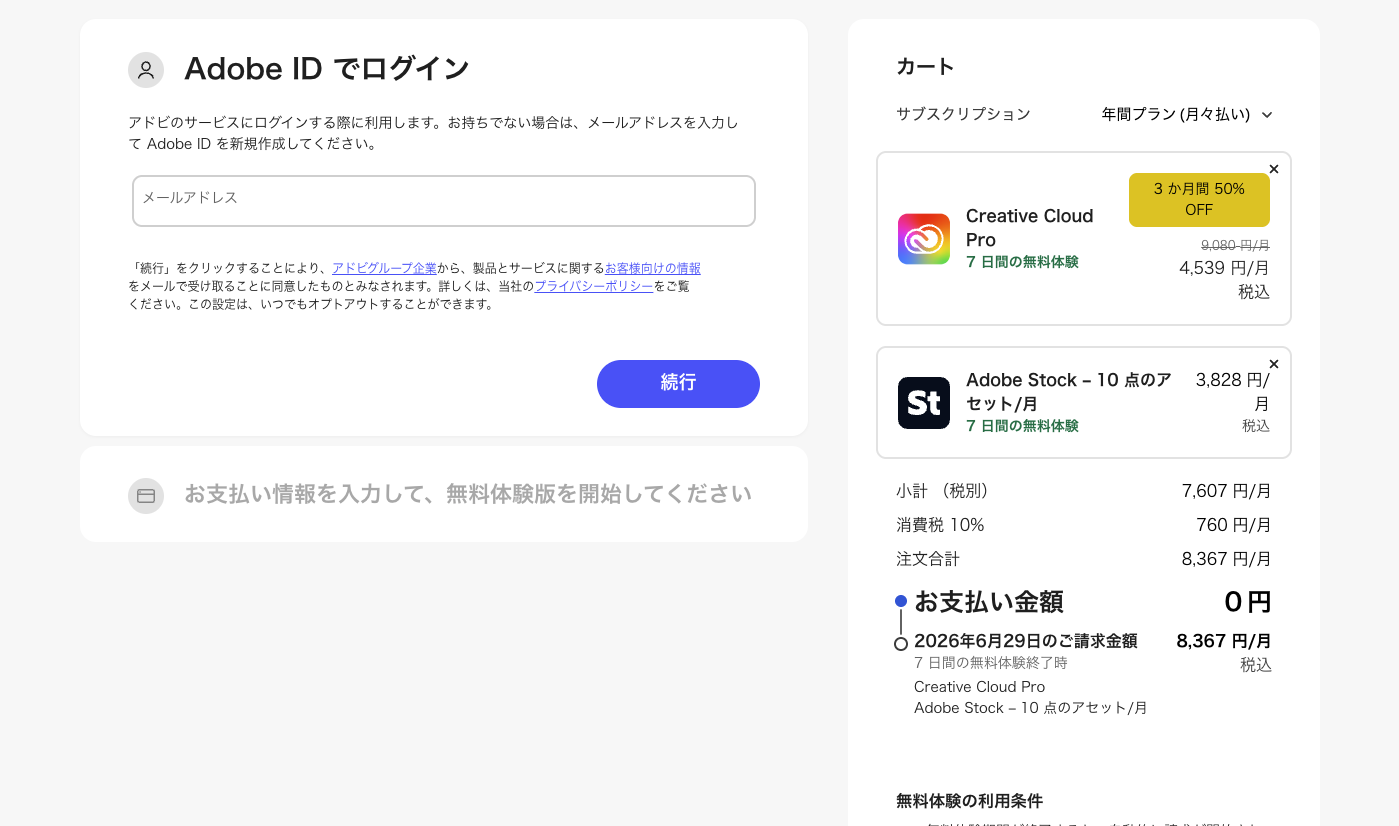Click the subscription dropdown chevron arrow
The width and height of the screenshot is (1399, 826).
[x=1267, y=115]
